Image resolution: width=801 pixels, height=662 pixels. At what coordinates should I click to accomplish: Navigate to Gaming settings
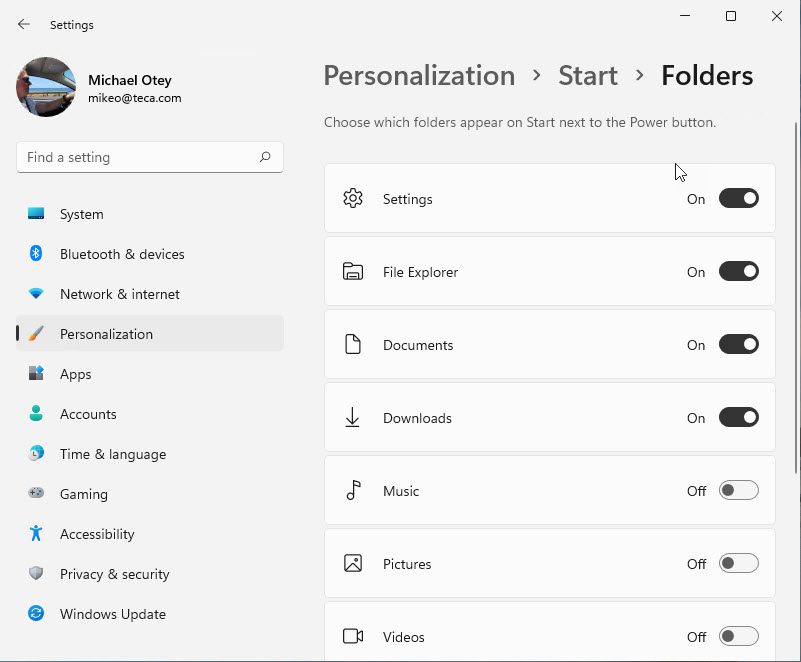coord(150,493)
